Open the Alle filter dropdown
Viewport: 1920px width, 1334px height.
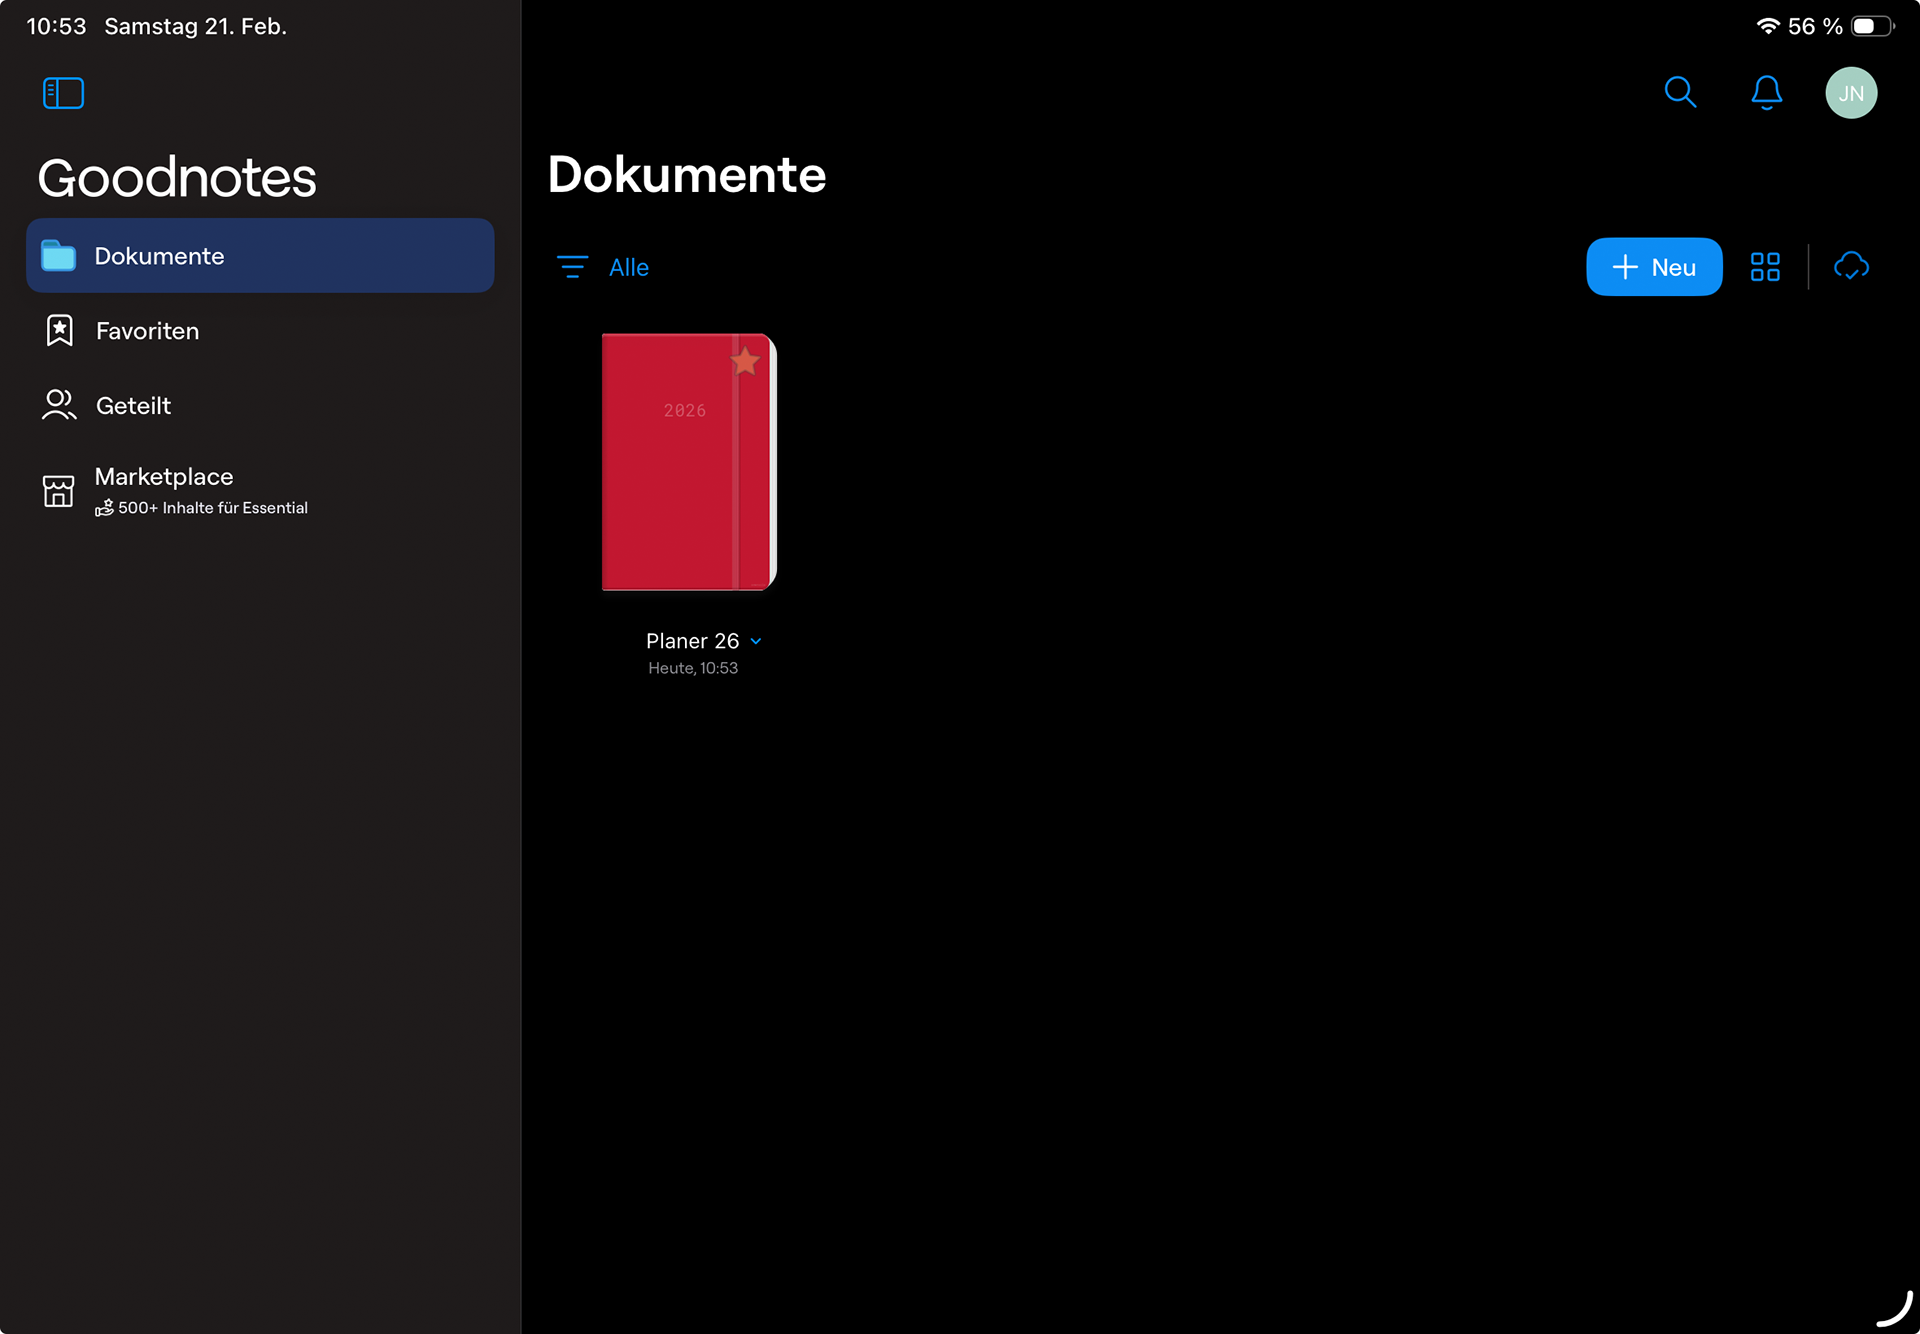(x=629, y=268)
